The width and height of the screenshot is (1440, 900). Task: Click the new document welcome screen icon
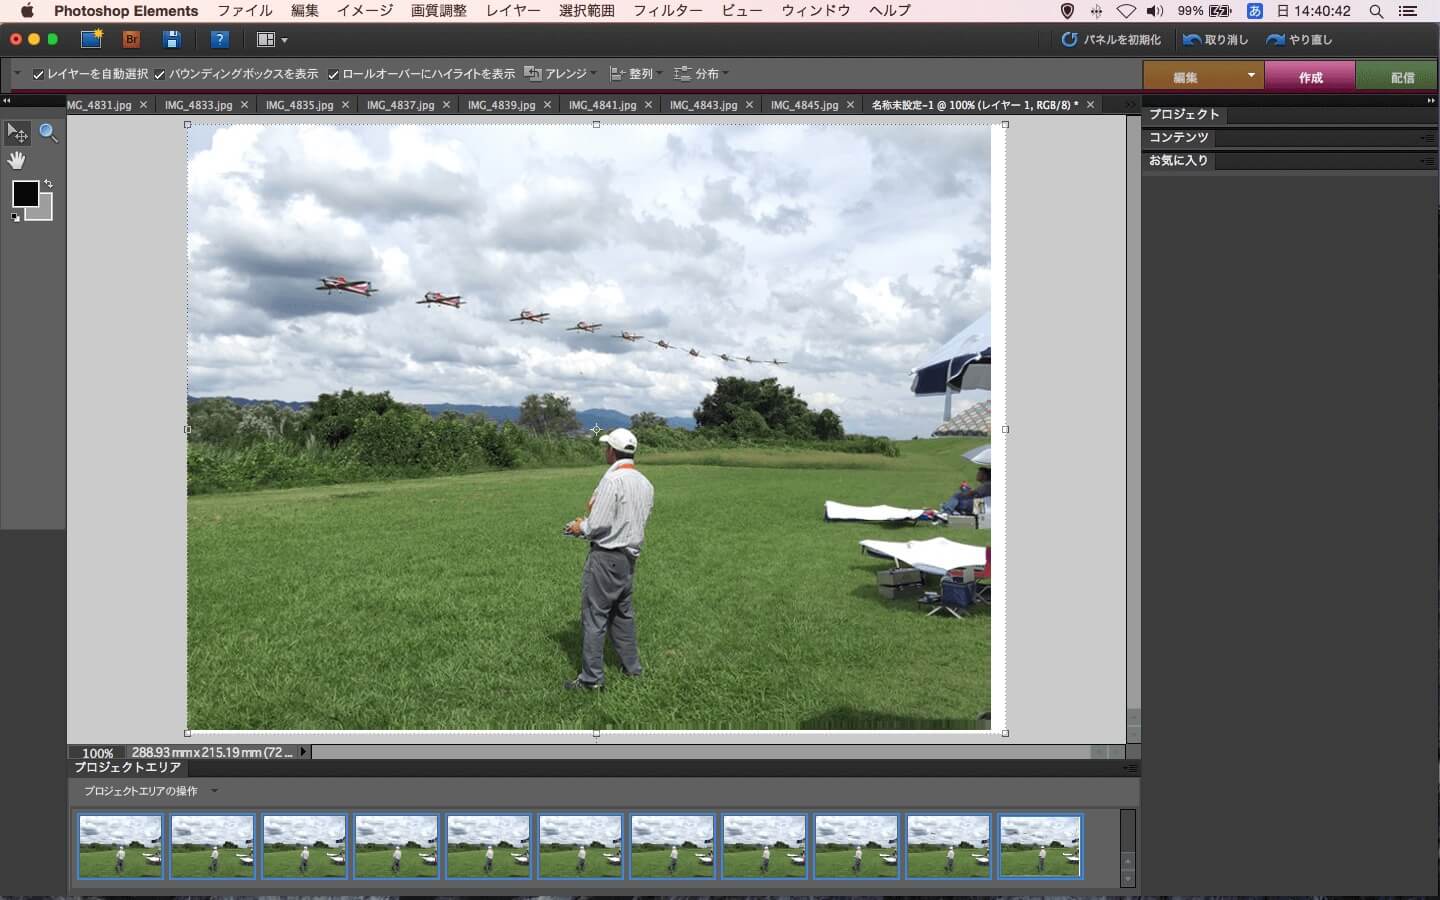(x=92, y=39)
